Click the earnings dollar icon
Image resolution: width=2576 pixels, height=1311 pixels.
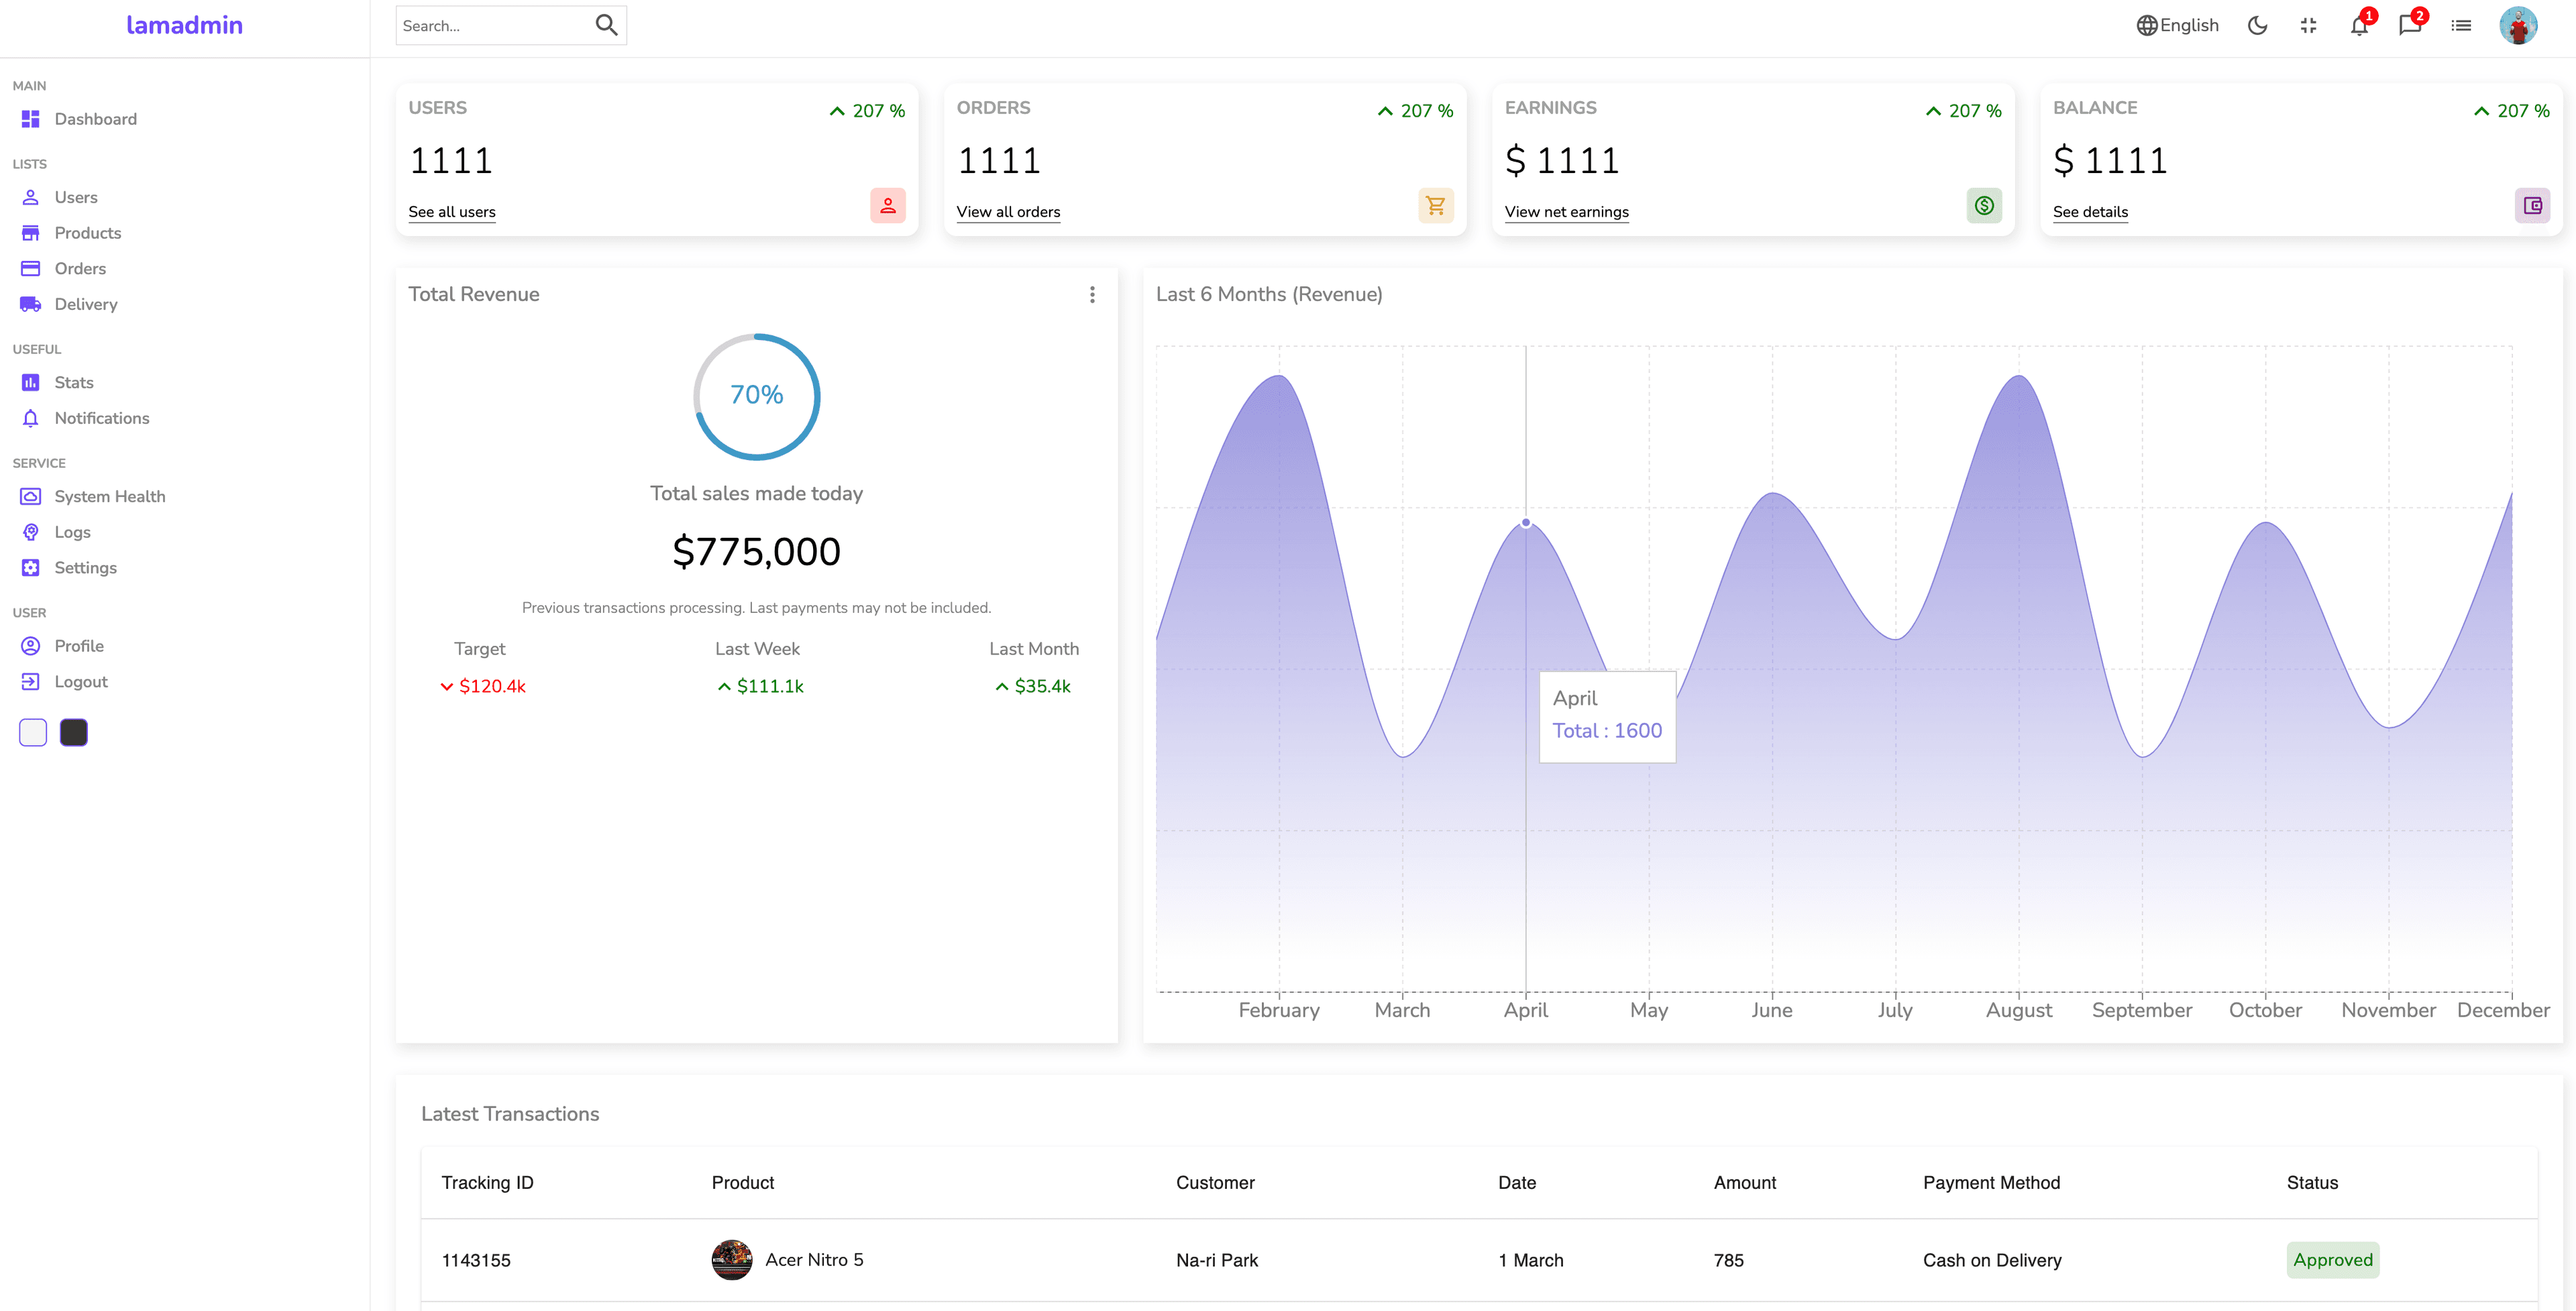pos(1984,206)
